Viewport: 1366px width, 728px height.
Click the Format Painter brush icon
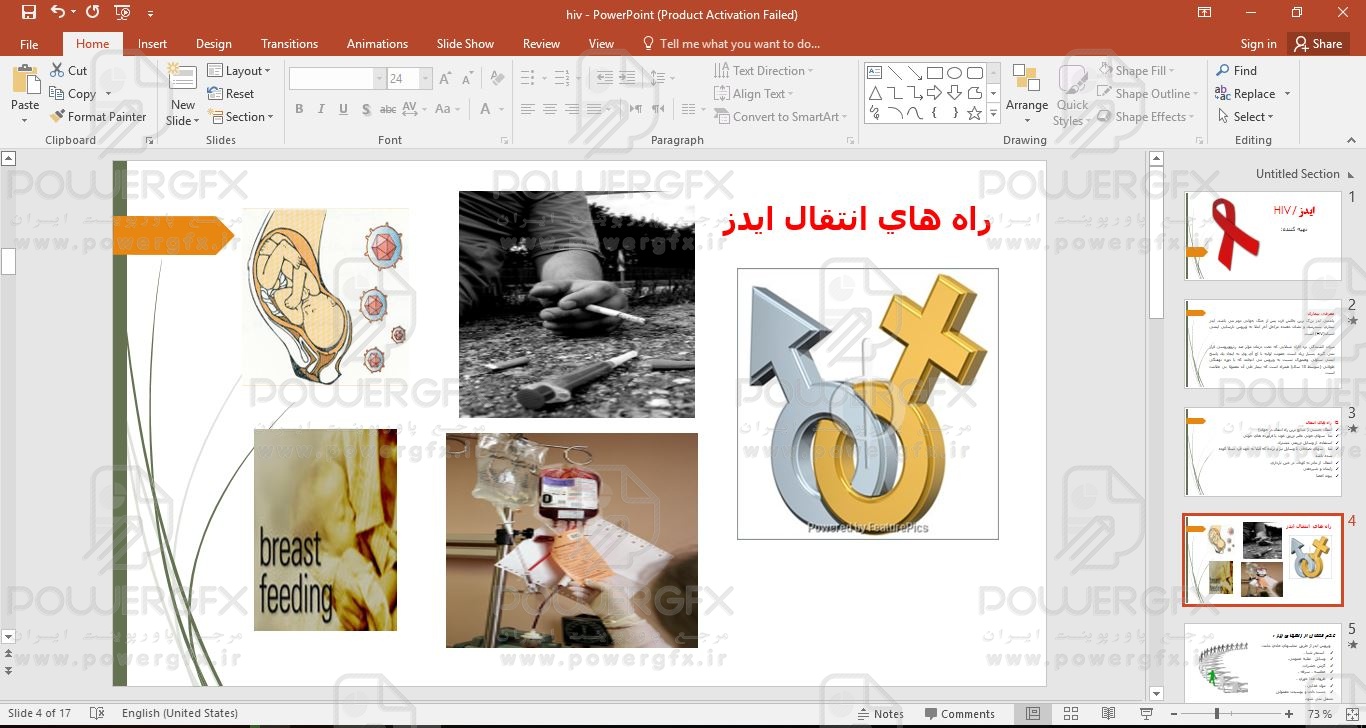coord(57,117)
